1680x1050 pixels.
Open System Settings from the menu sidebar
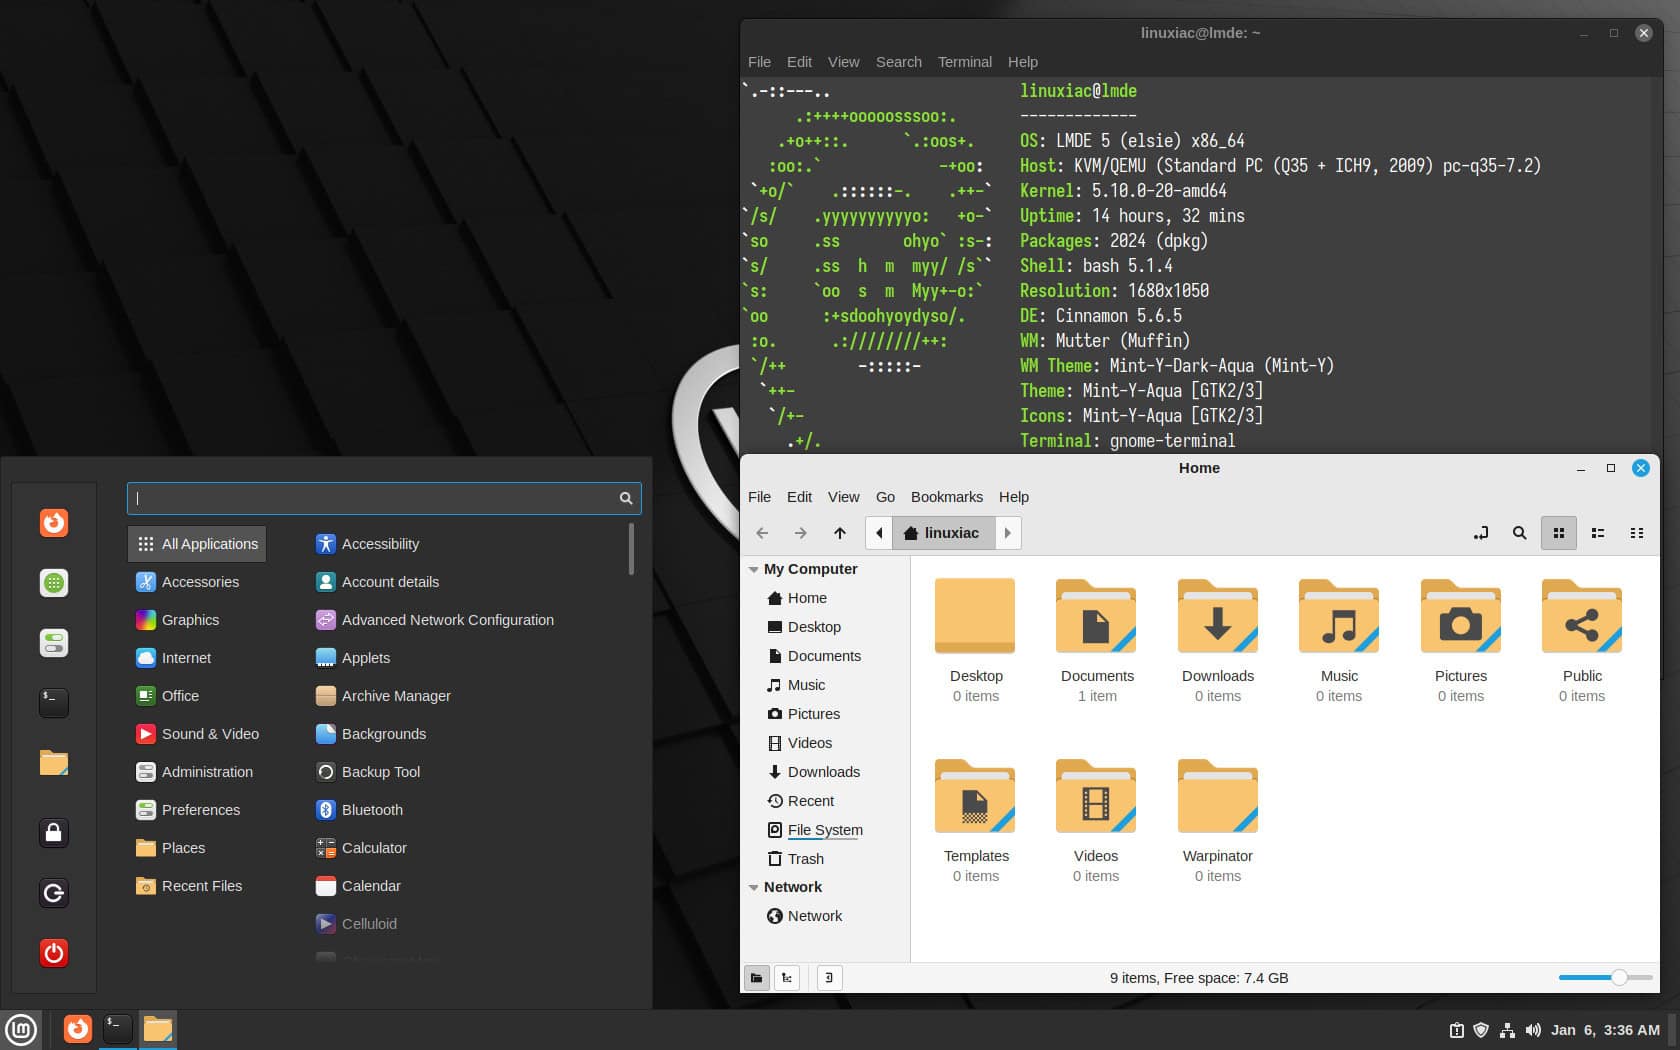tap(53, 643)
